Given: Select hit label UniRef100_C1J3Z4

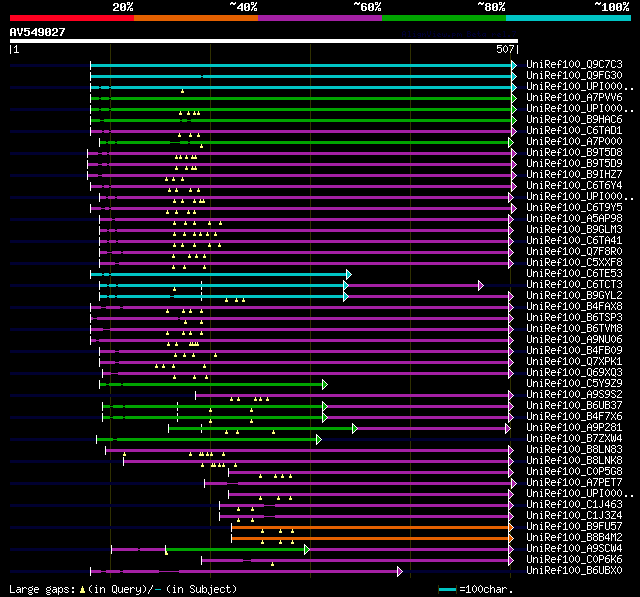Looking at the screenshot, I should coord(574,516).
